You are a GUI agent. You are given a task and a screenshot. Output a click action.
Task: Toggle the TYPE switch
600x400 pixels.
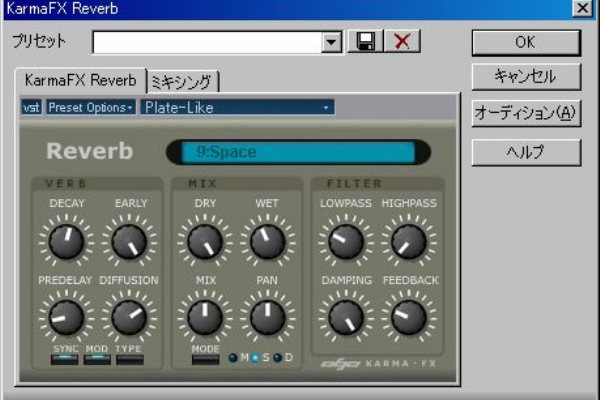130,359
